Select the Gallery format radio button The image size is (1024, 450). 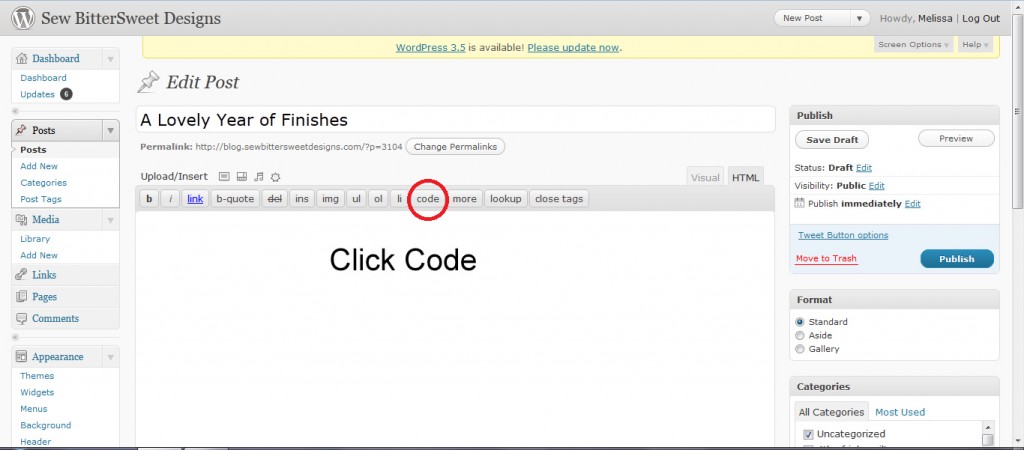click(799, 349)
